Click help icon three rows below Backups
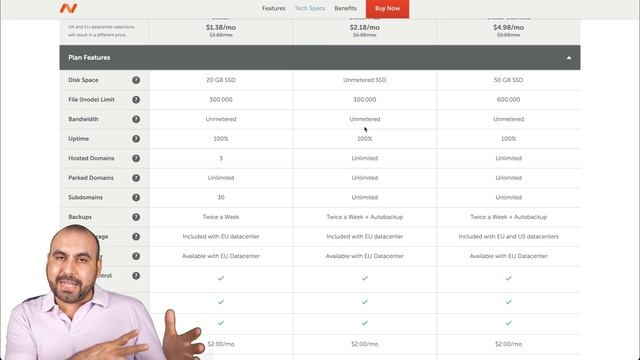 136,276
